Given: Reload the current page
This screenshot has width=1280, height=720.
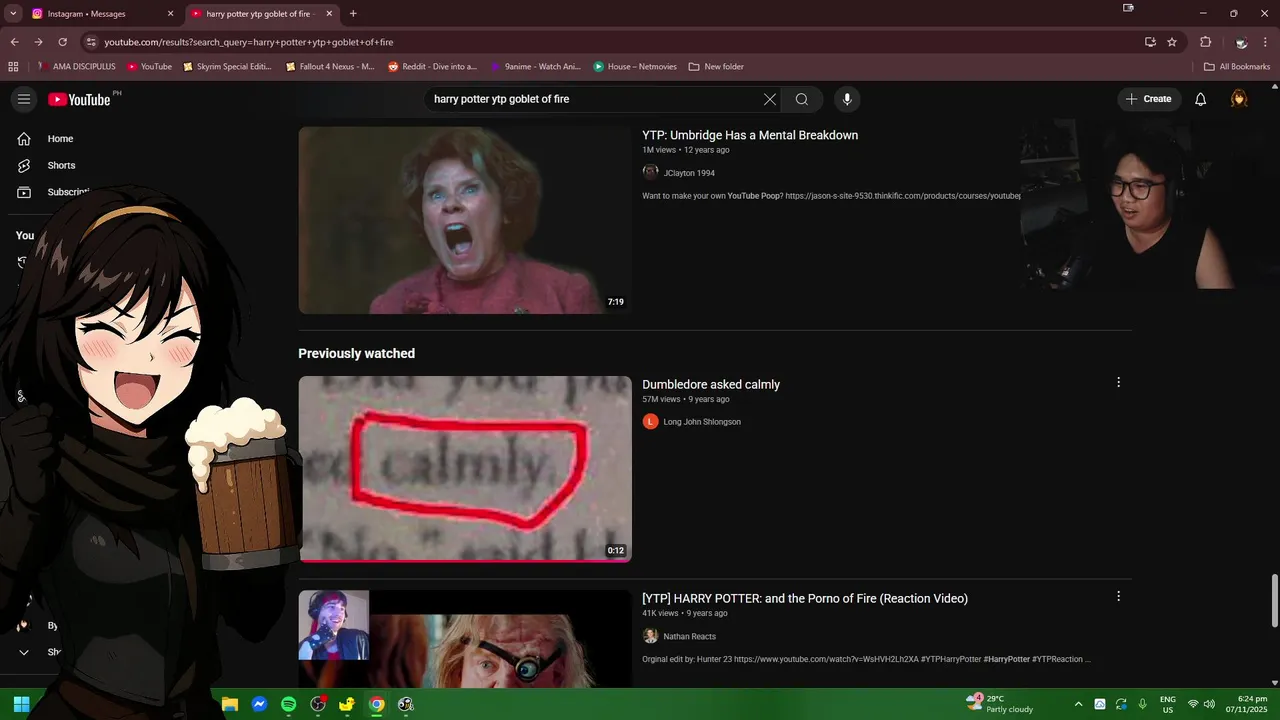Looking at the screenshot, I should [62, 42].
